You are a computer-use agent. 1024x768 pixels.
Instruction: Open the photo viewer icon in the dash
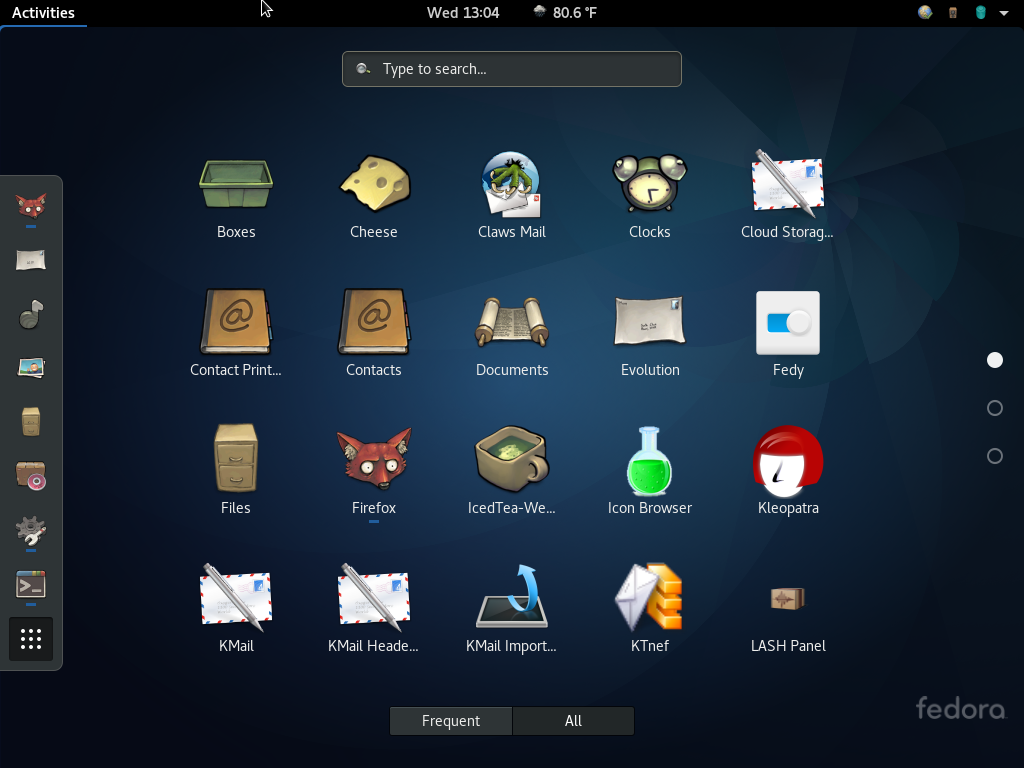click(x=31, y=368)
